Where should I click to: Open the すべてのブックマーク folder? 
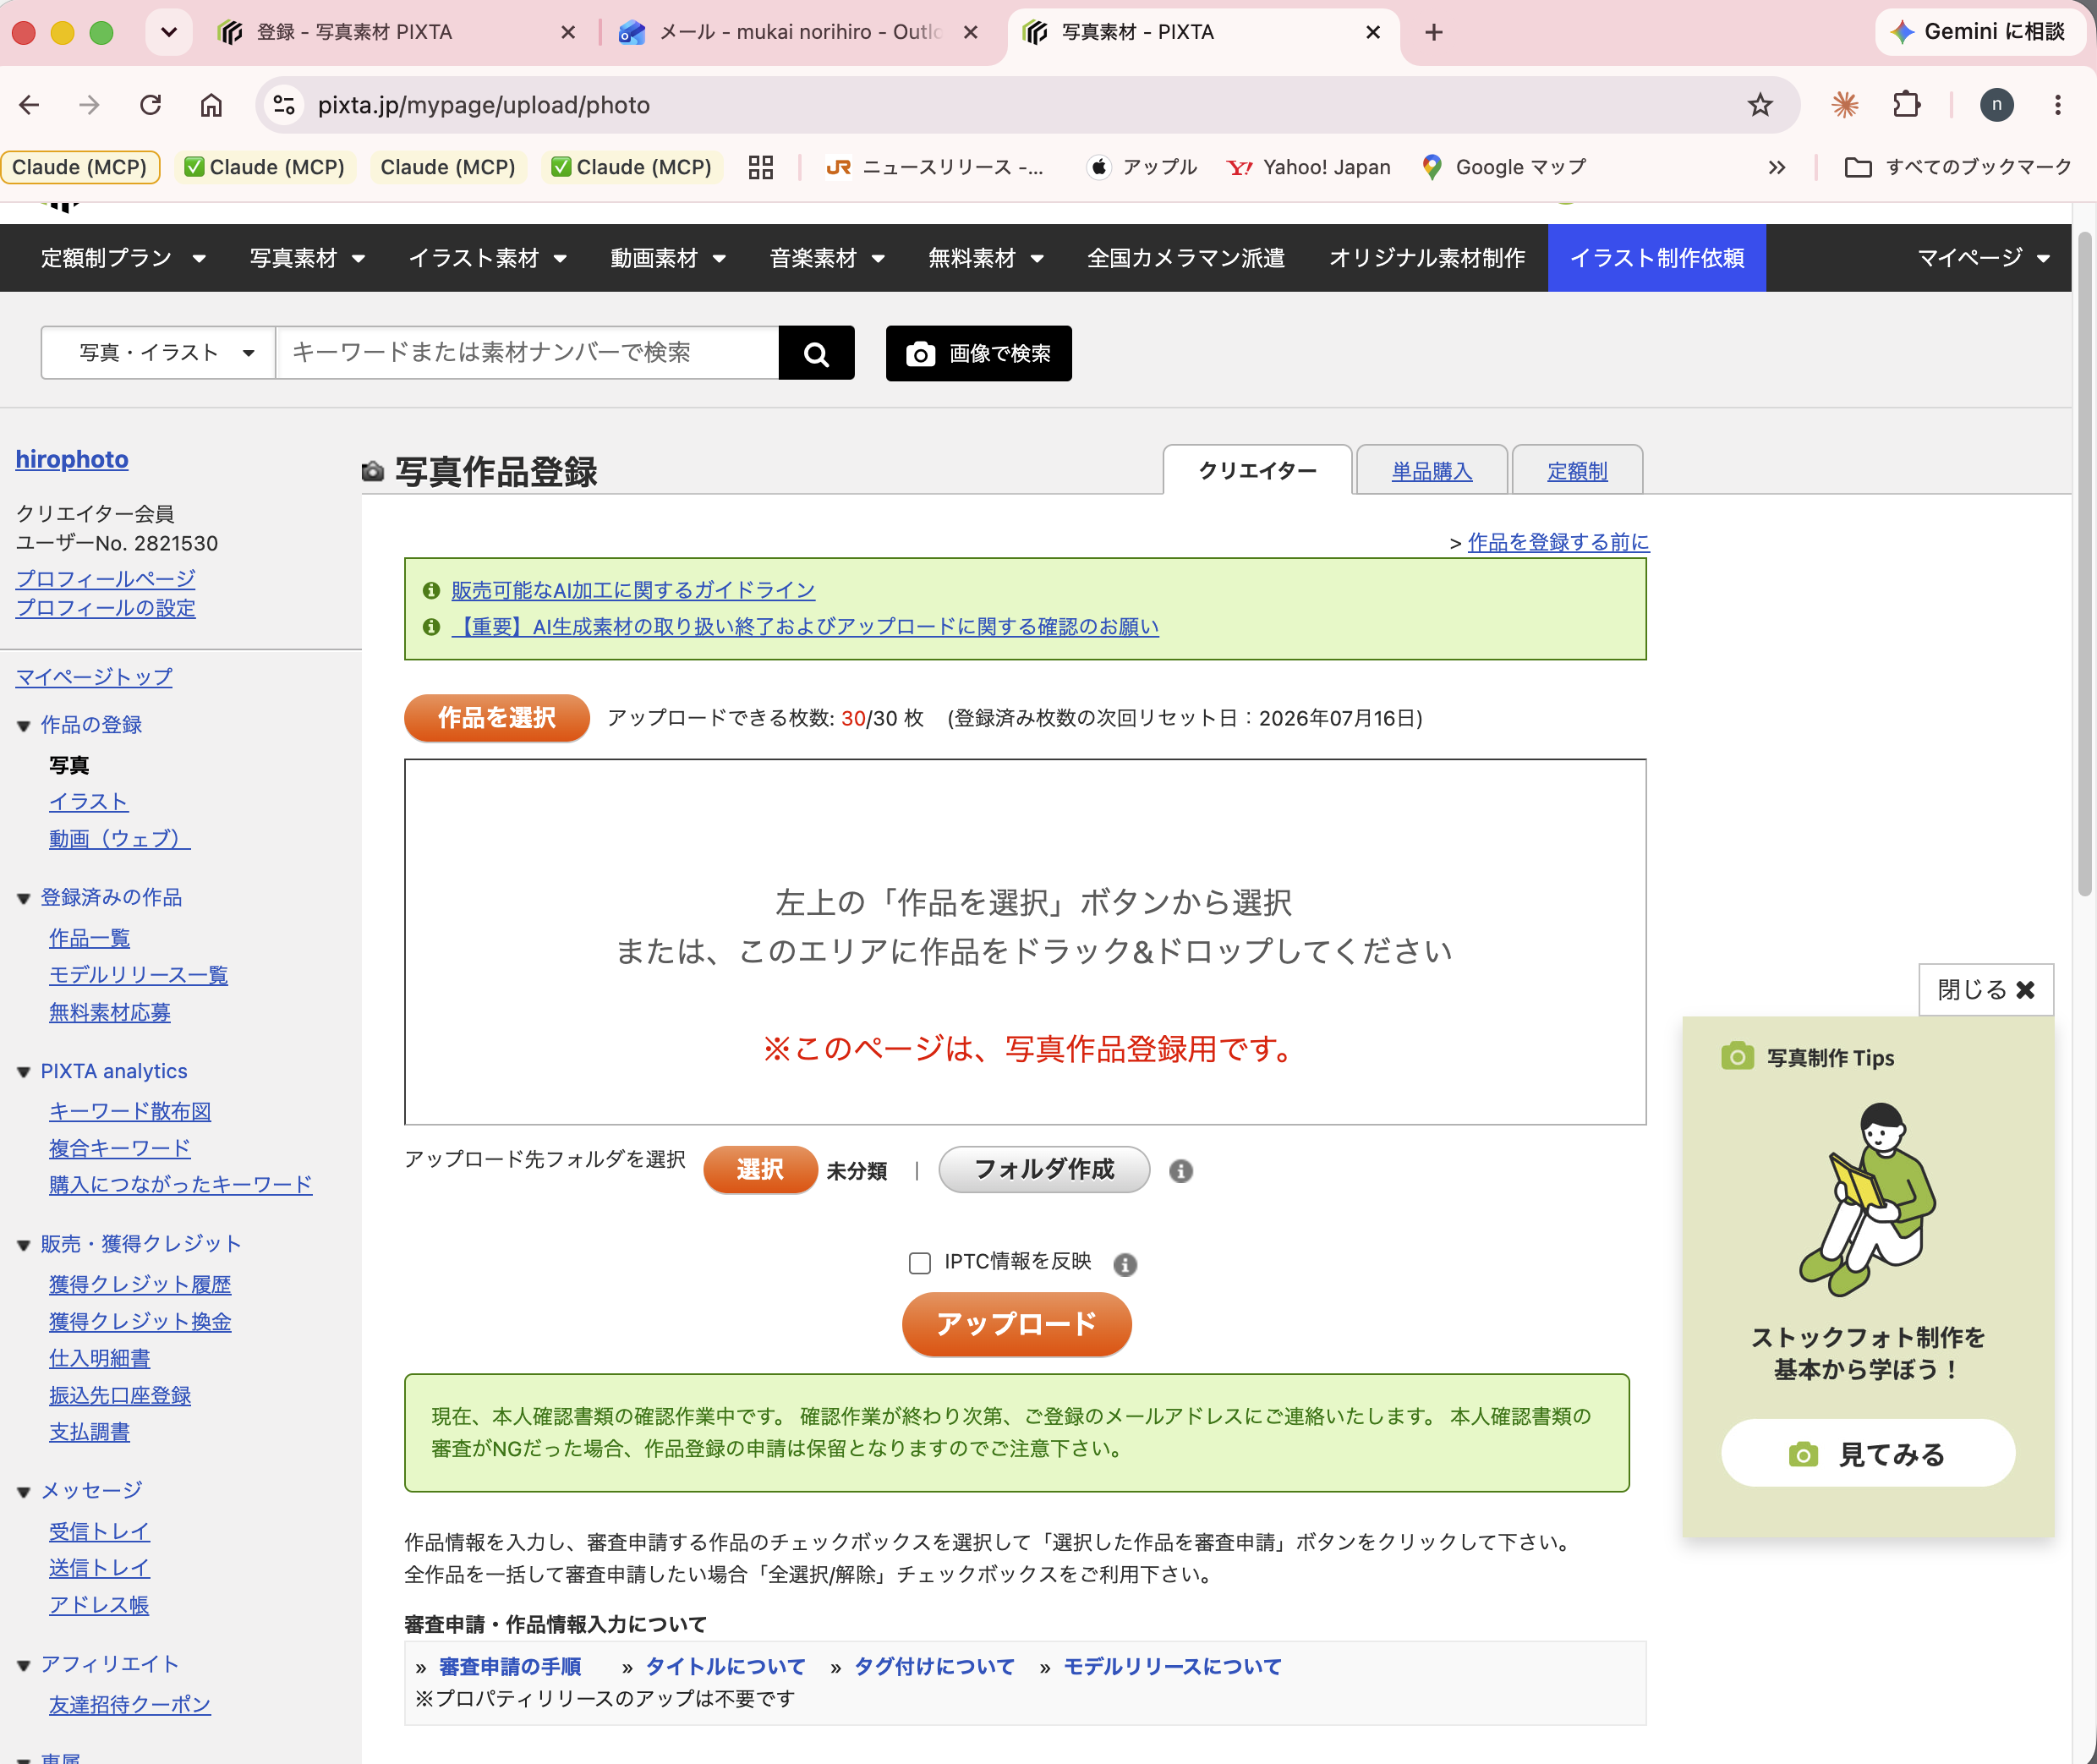point(1958,167)
